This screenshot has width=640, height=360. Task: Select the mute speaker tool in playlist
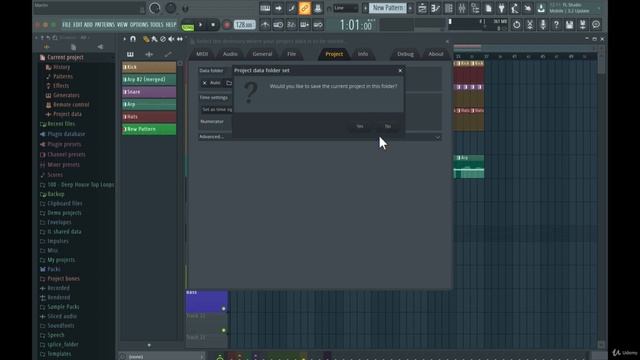171,39
